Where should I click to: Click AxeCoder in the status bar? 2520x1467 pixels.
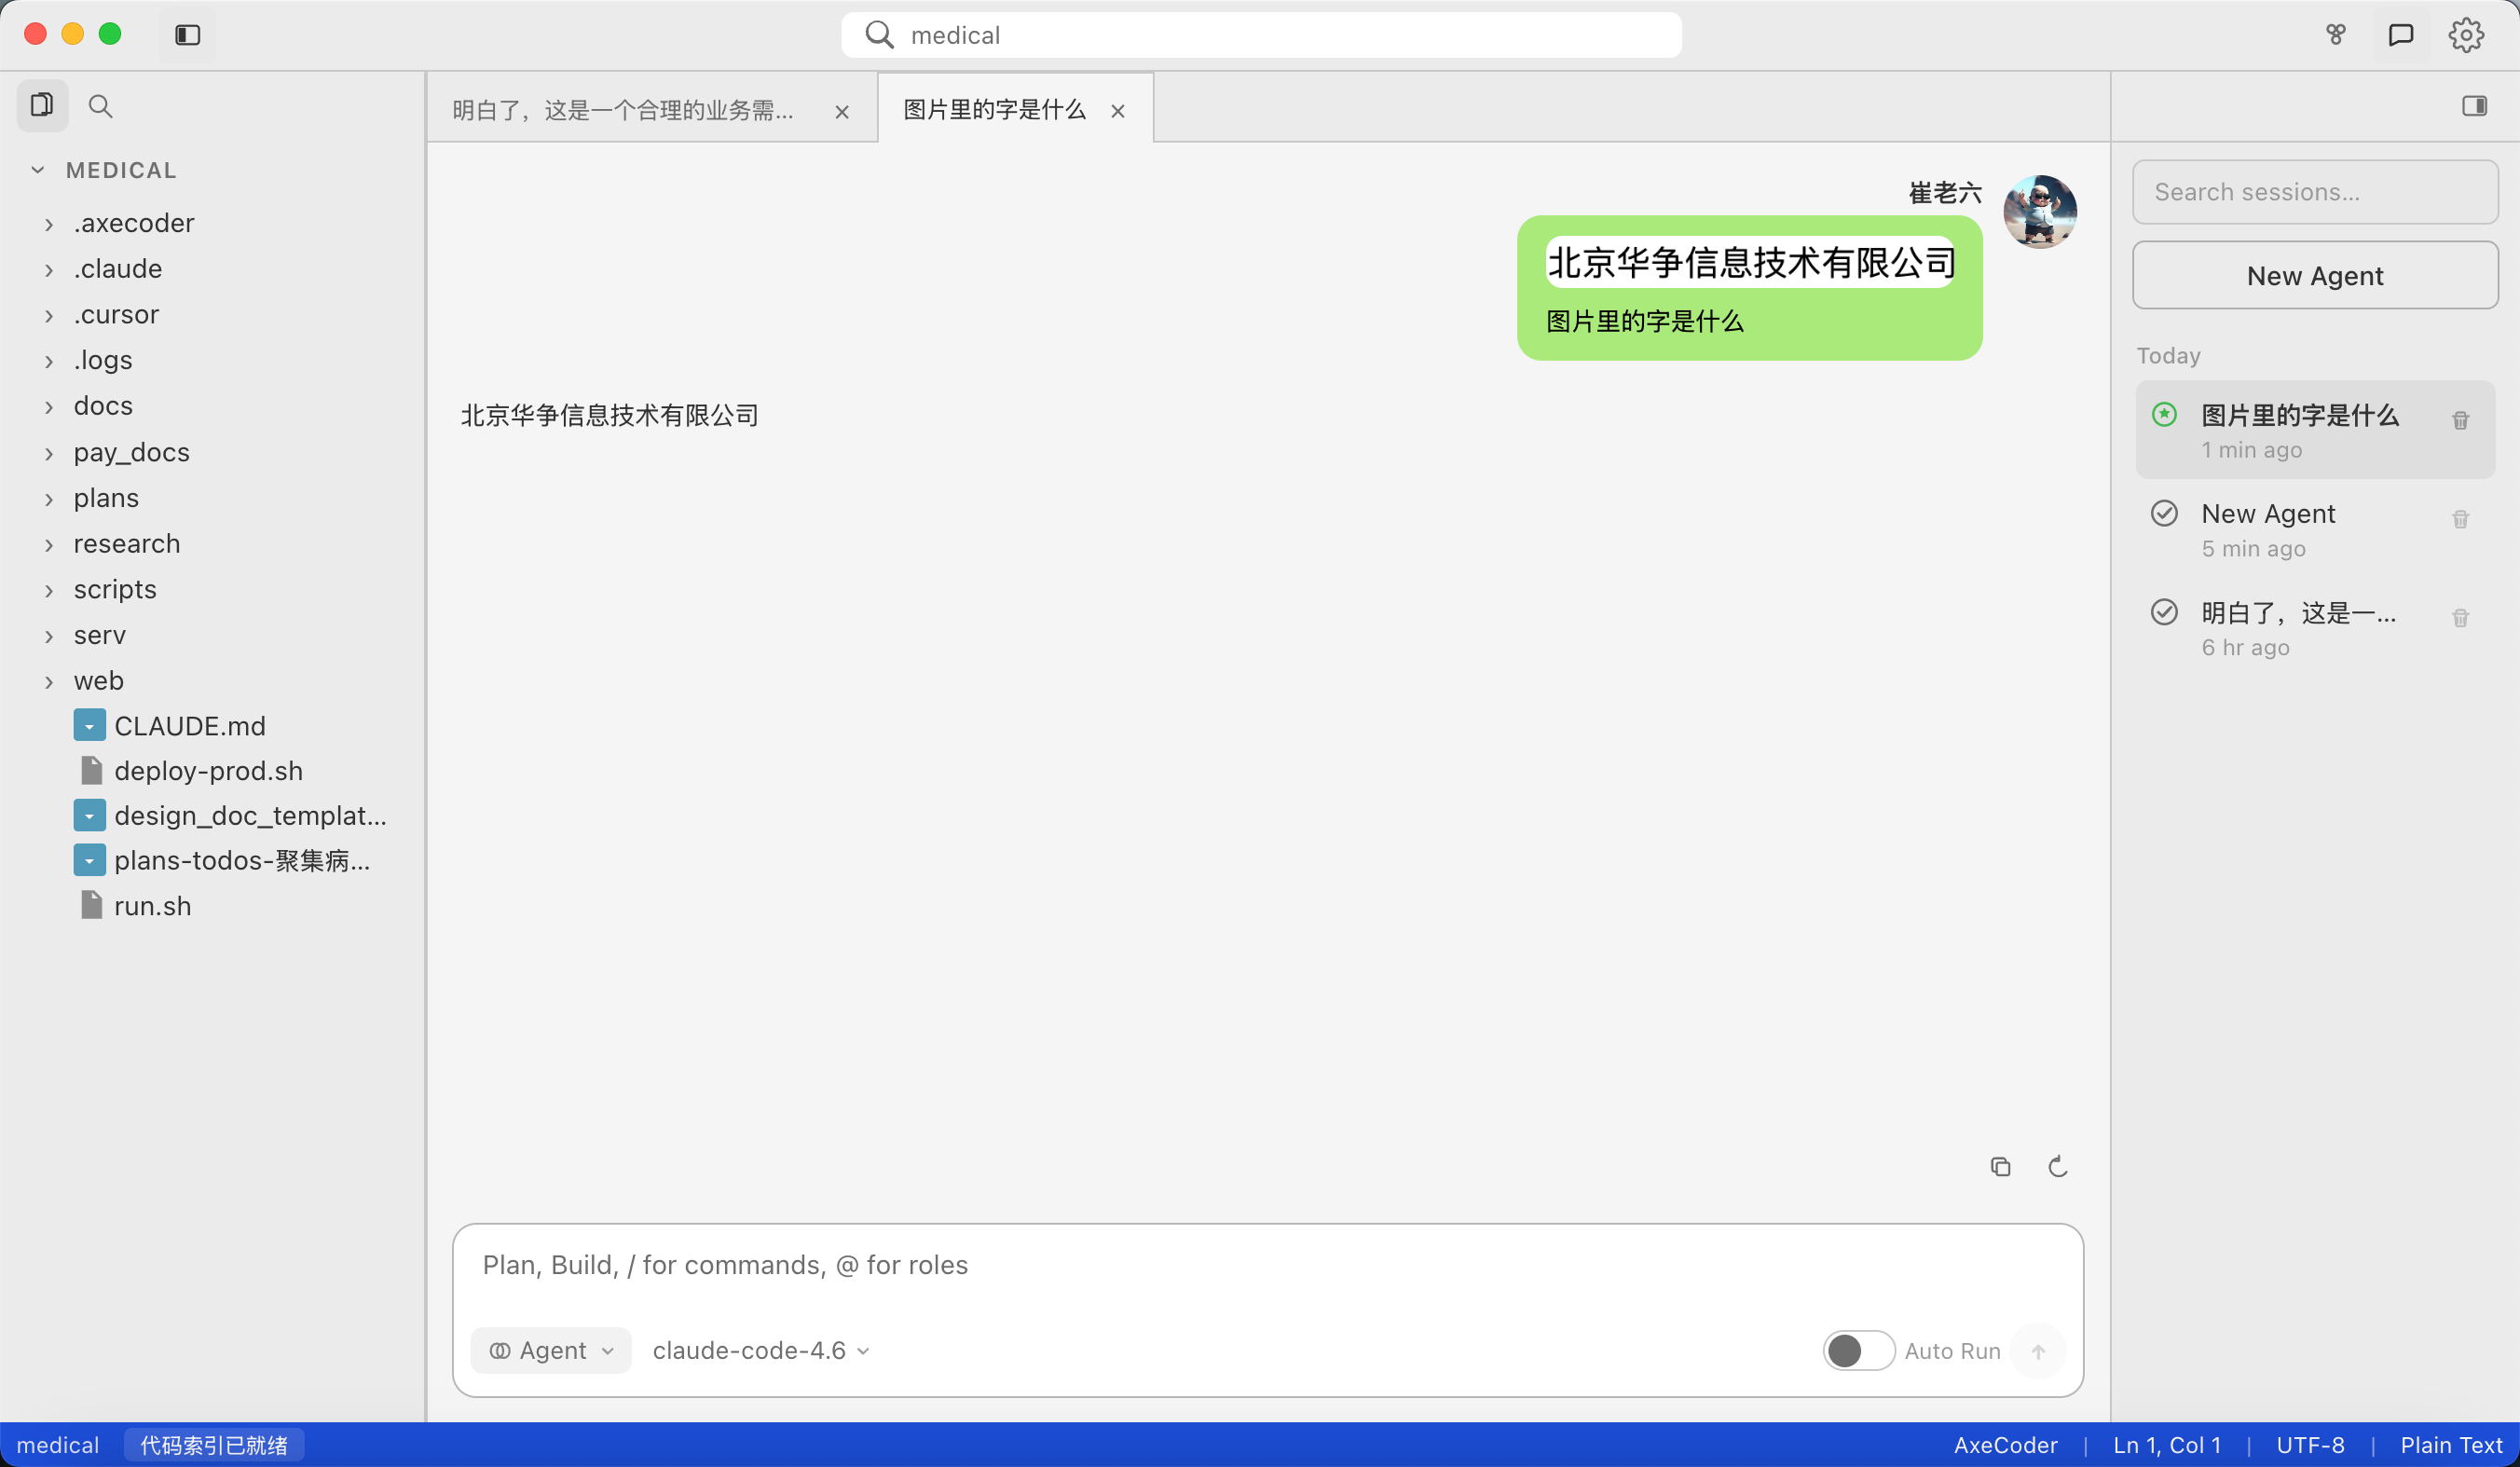(2005, 1445)
